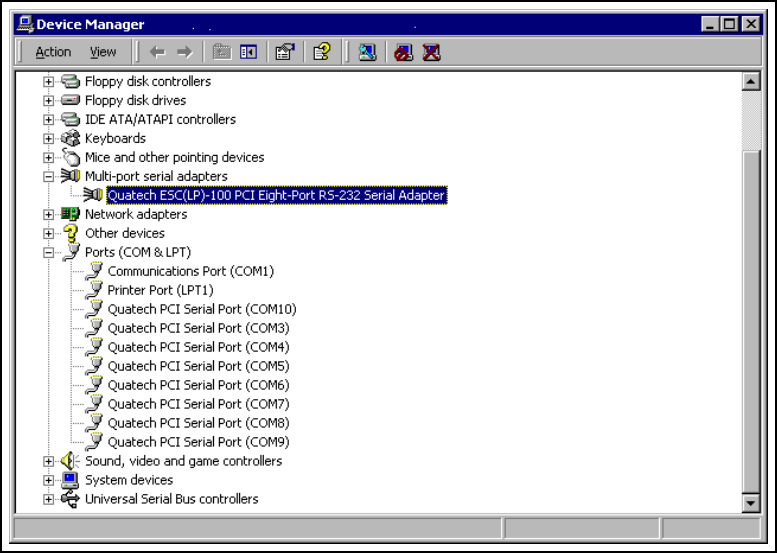This screenshot has width=777, height=553.
Task: Click the Network adapters label
Action: (136, 214)
